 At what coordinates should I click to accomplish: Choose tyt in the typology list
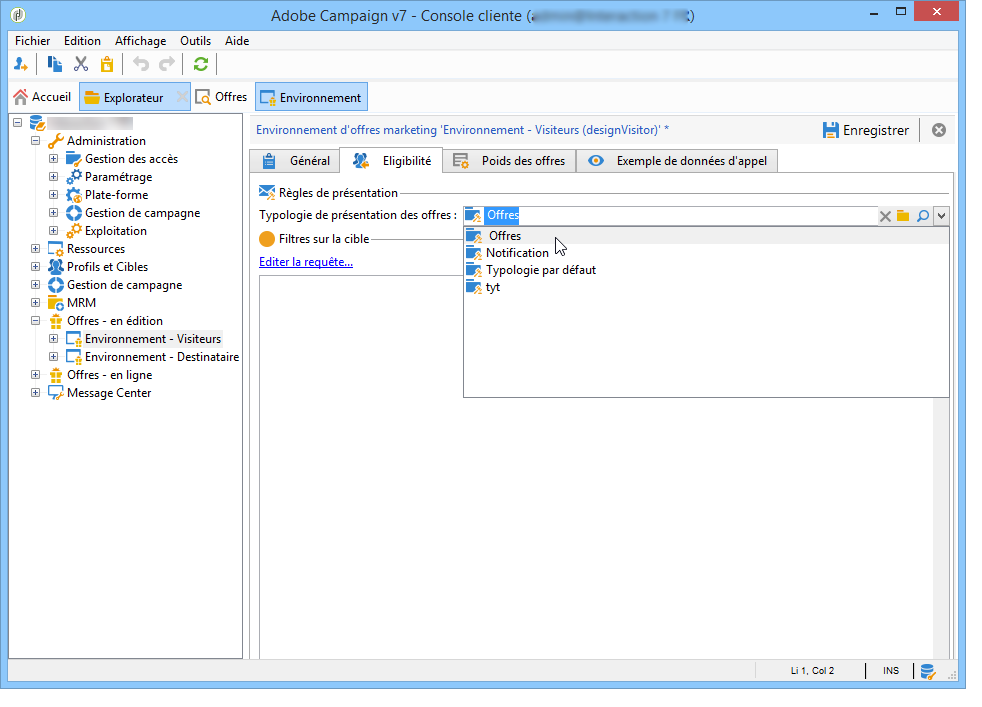706,287
